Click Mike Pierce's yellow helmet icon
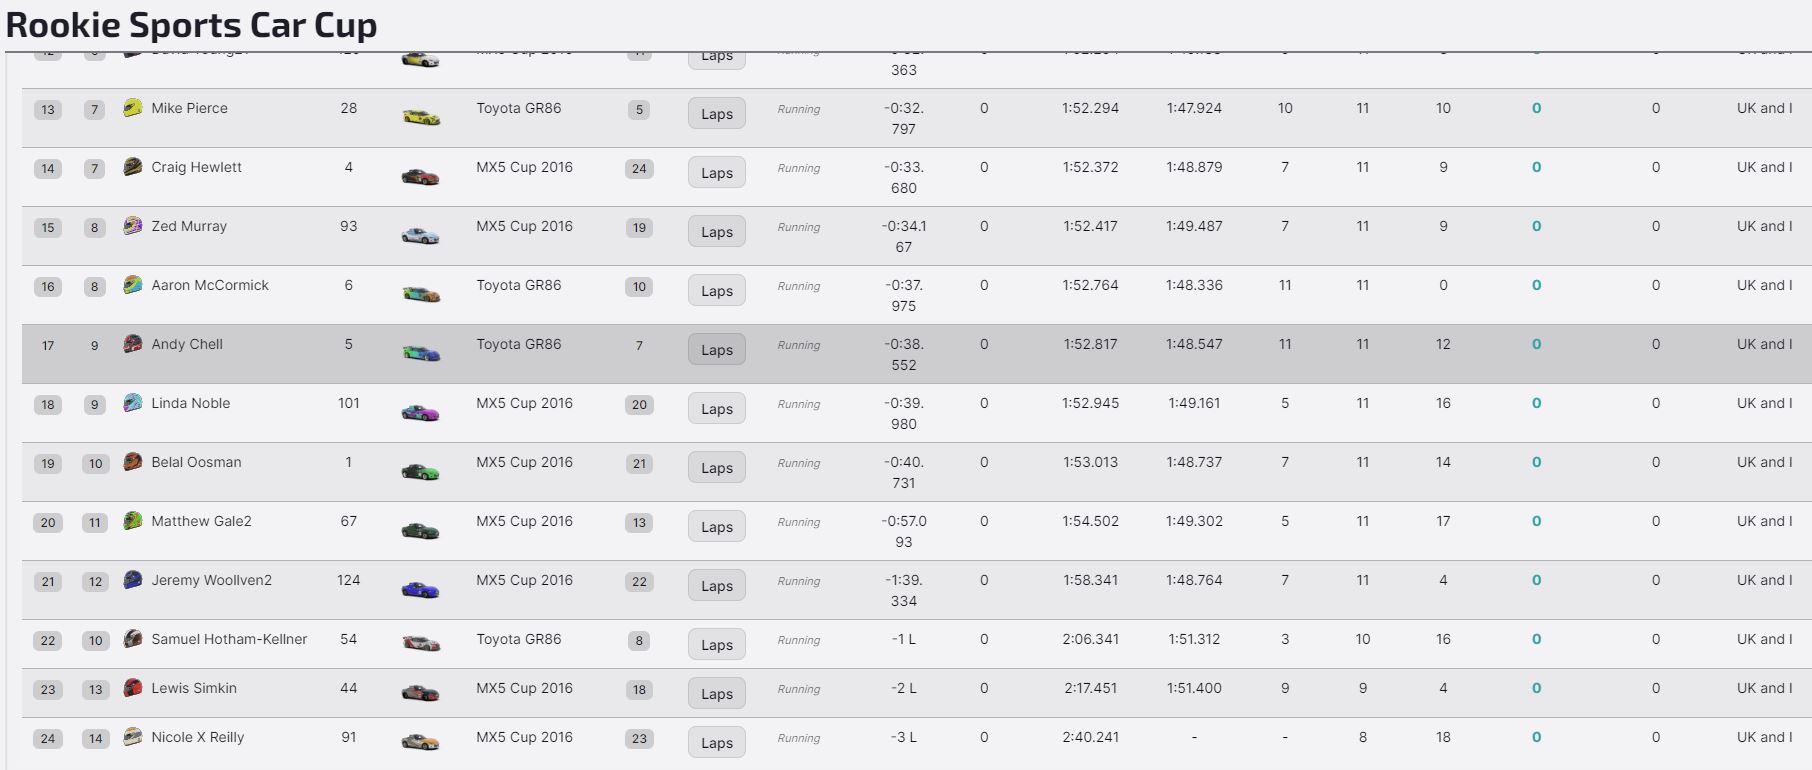This screenshot has height=770, width=1812. point(132,108)
